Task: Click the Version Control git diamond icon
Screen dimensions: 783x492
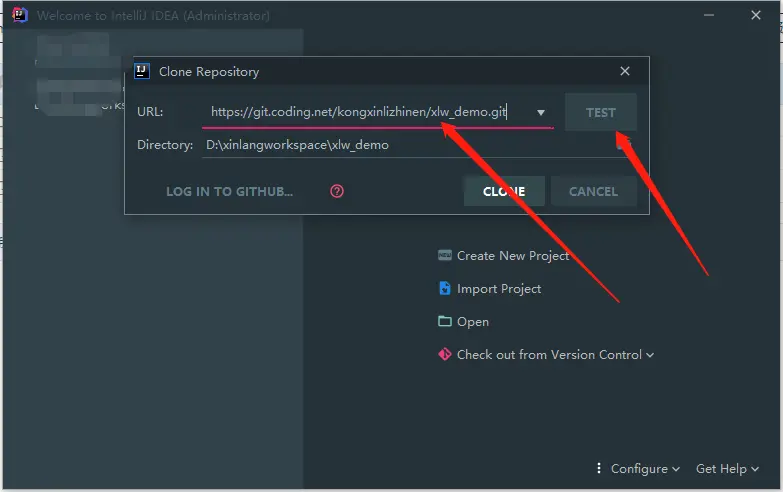Action: point(444,354)
